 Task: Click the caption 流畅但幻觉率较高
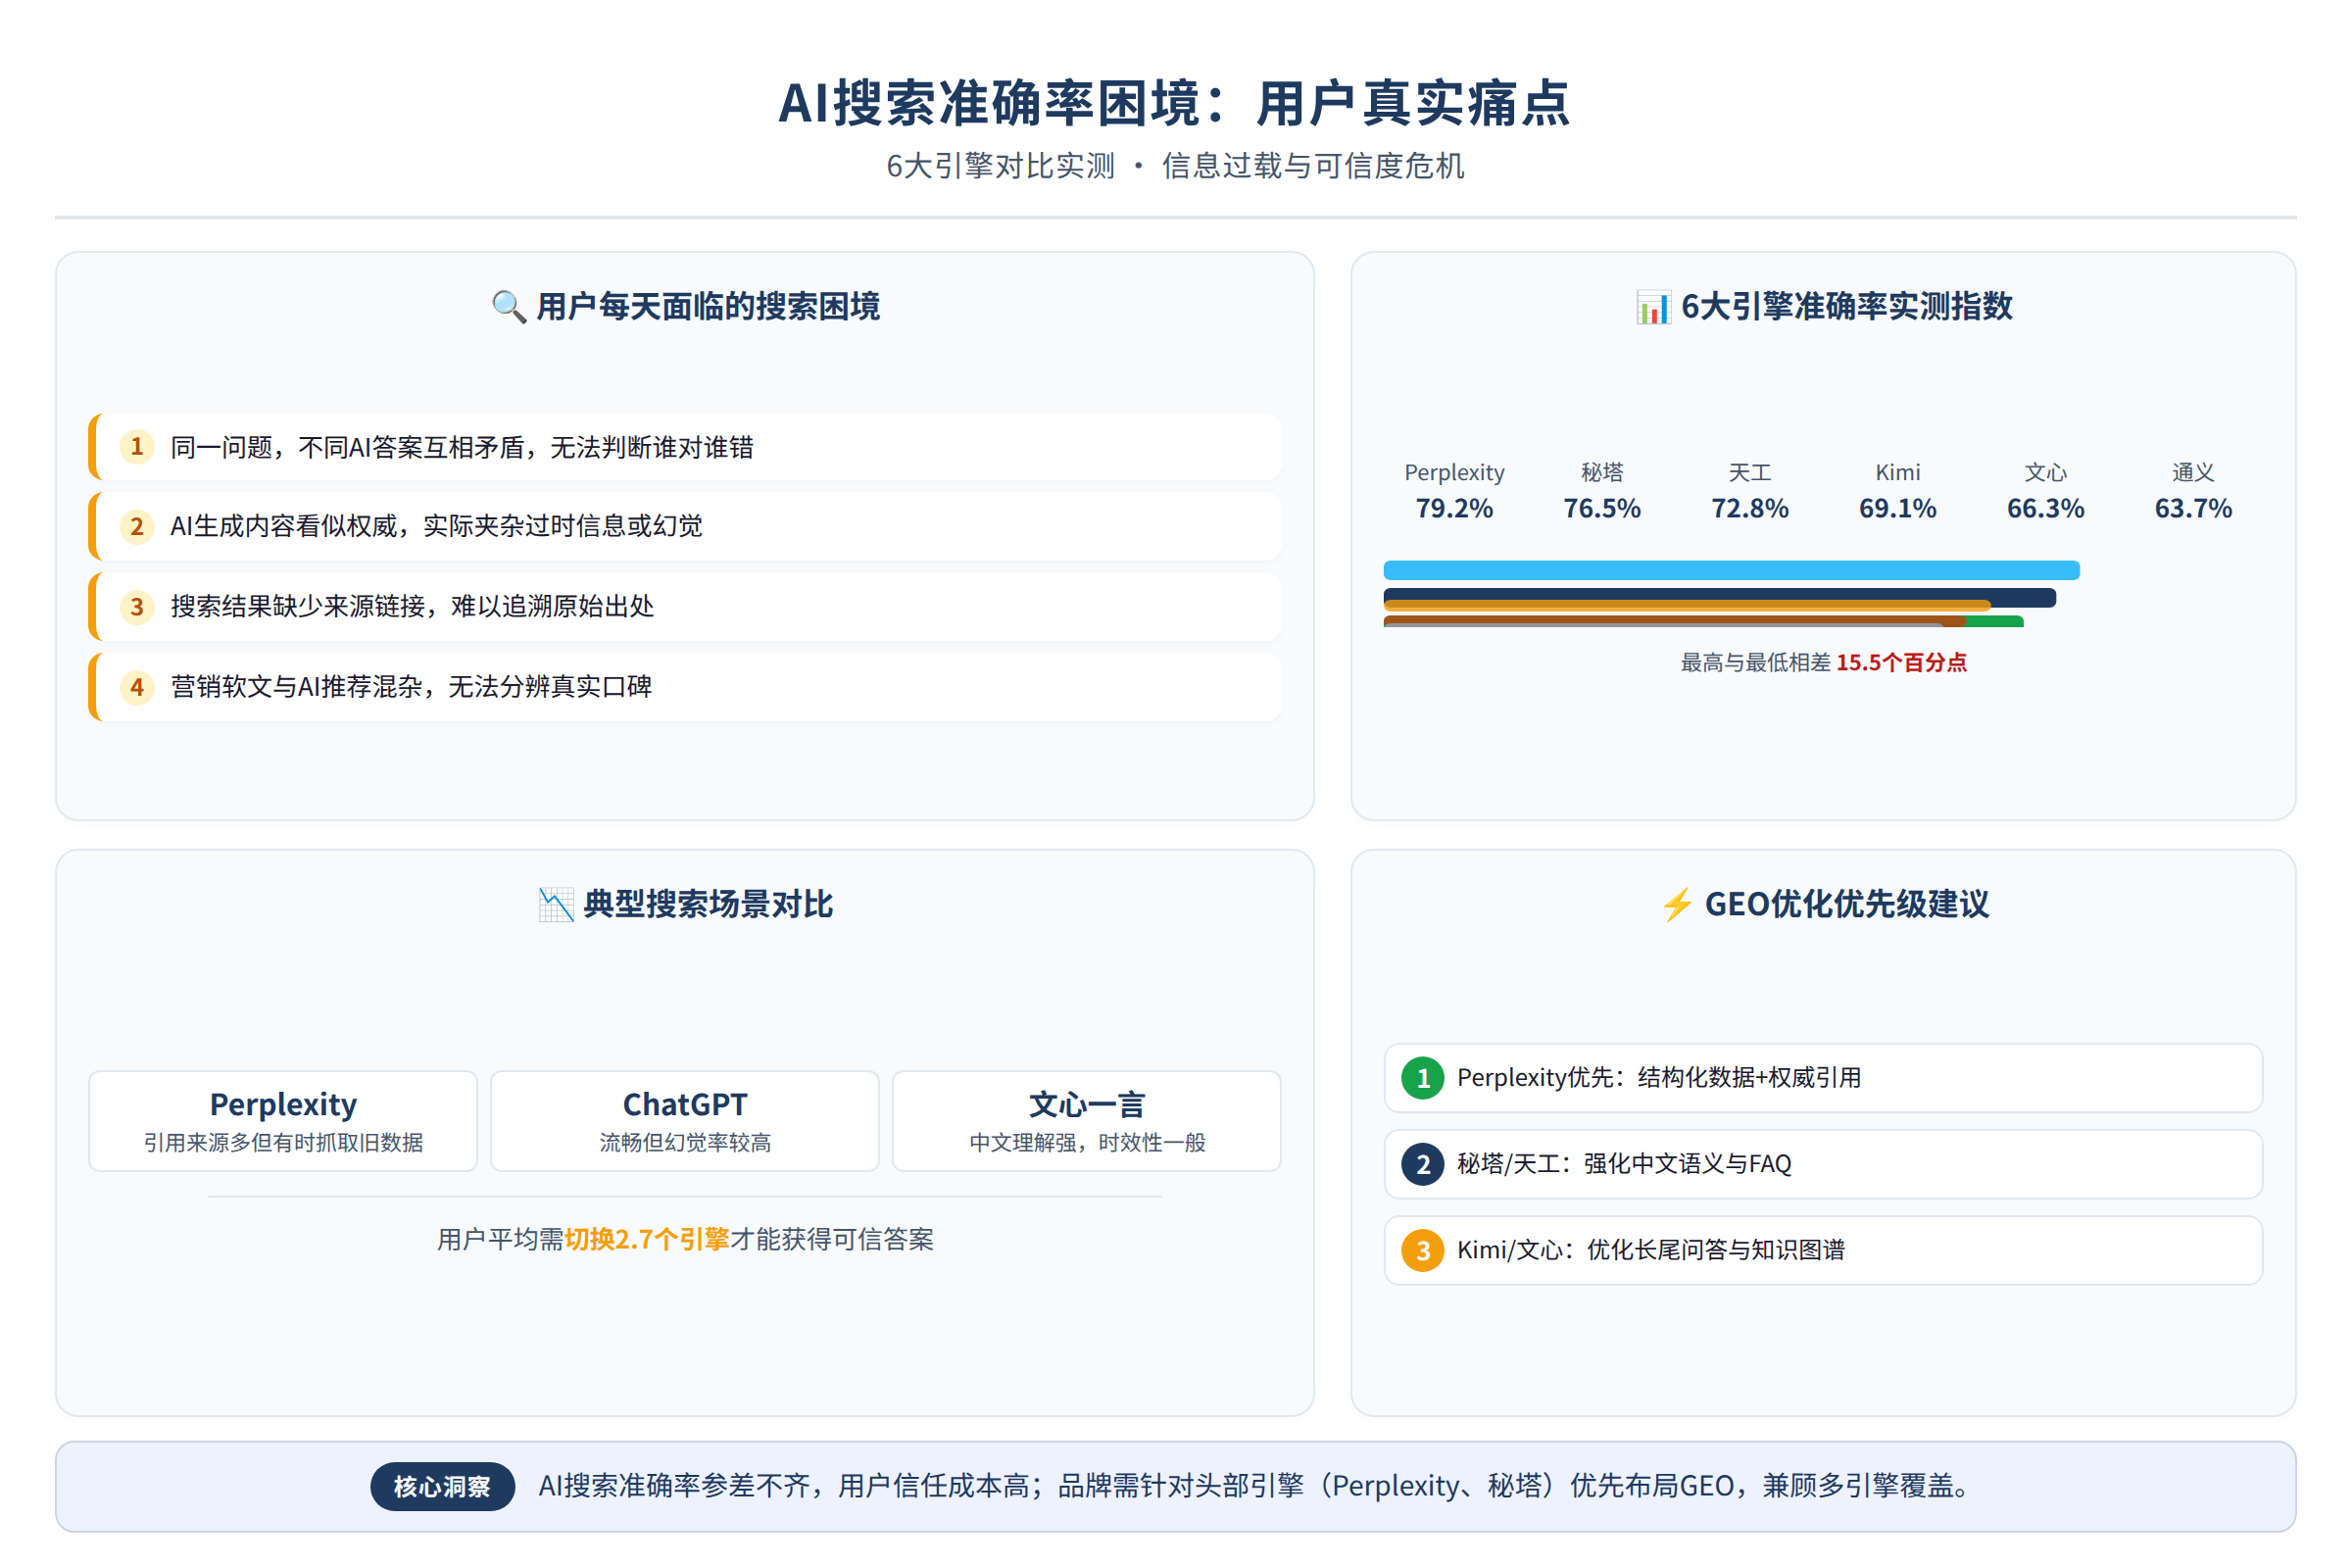pos(685,1143)
